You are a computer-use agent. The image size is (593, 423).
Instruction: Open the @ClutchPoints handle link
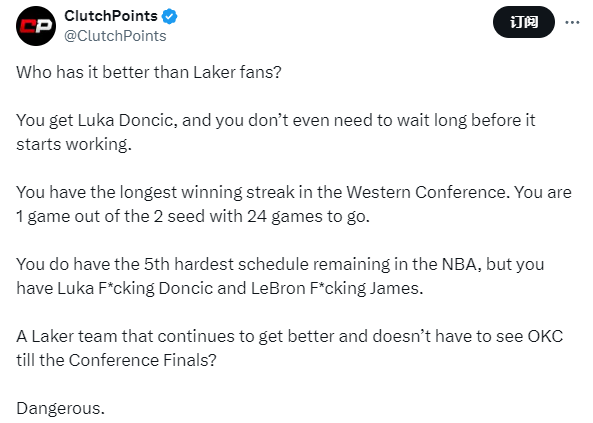tap(115, 36)
